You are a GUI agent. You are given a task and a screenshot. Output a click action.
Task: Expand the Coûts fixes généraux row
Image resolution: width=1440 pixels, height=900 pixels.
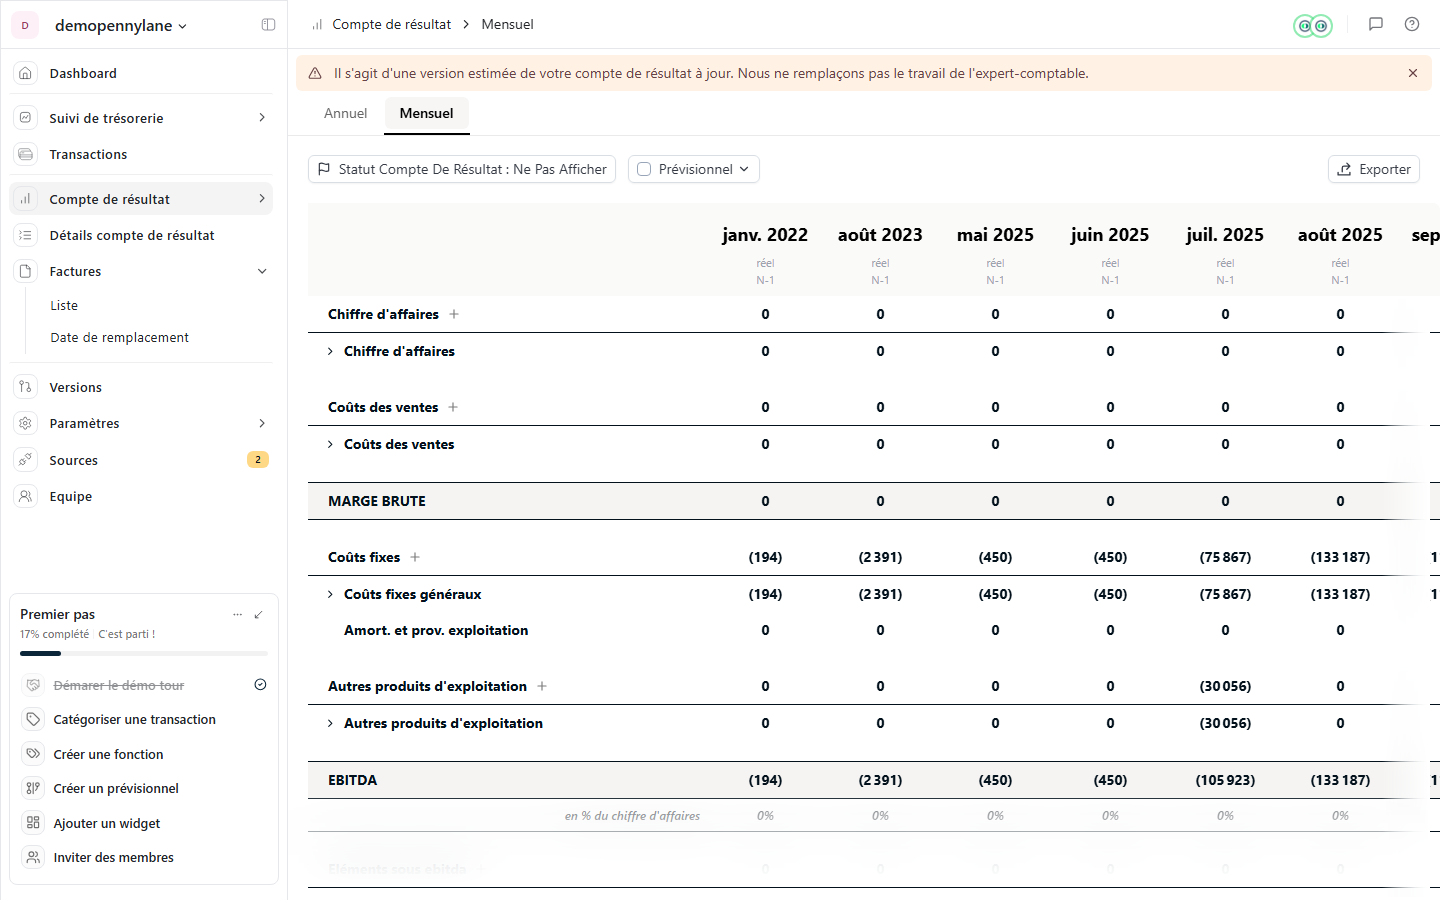tap(331, 594)
